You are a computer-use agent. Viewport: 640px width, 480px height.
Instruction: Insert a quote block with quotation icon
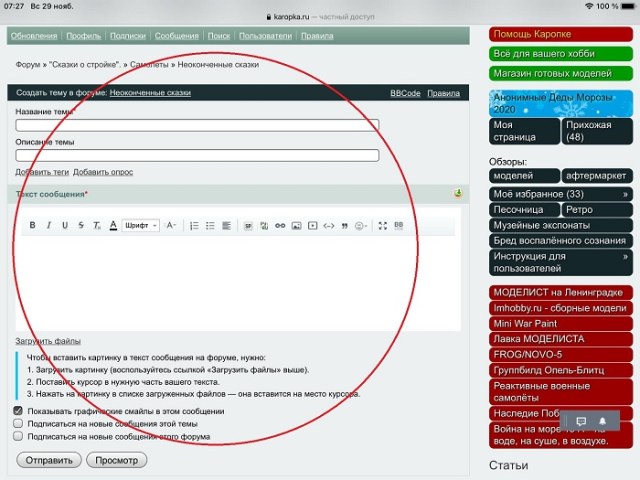coord(345,226)
